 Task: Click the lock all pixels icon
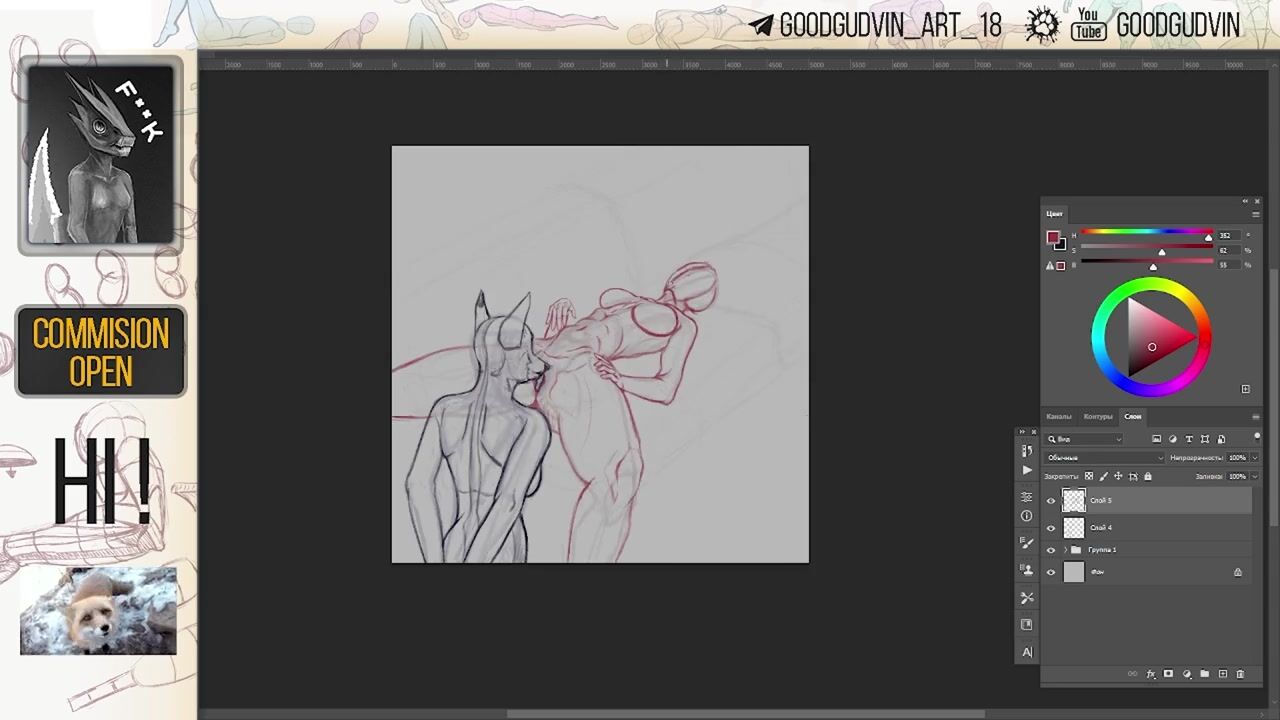pyautogui.click(x=1147, y=477)
